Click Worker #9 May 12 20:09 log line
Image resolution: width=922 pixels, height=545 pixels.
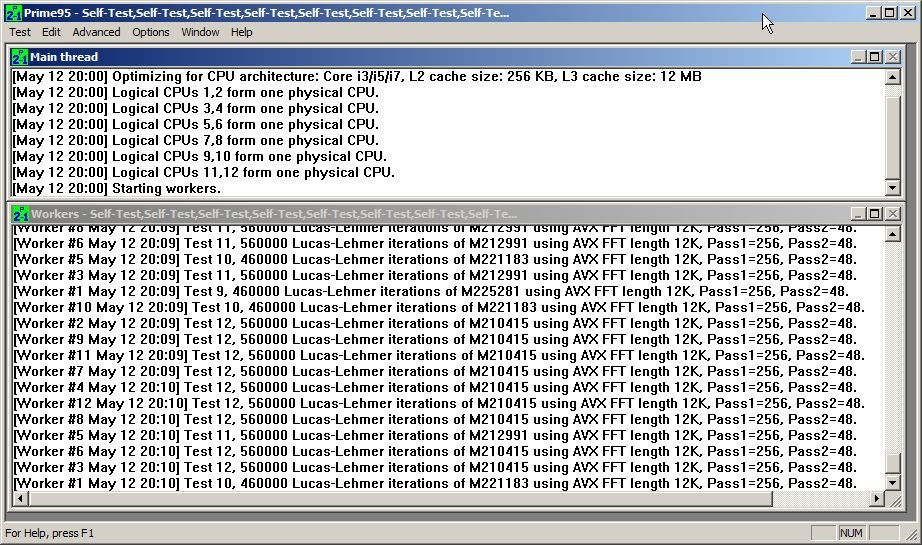(x=435, y=339)
